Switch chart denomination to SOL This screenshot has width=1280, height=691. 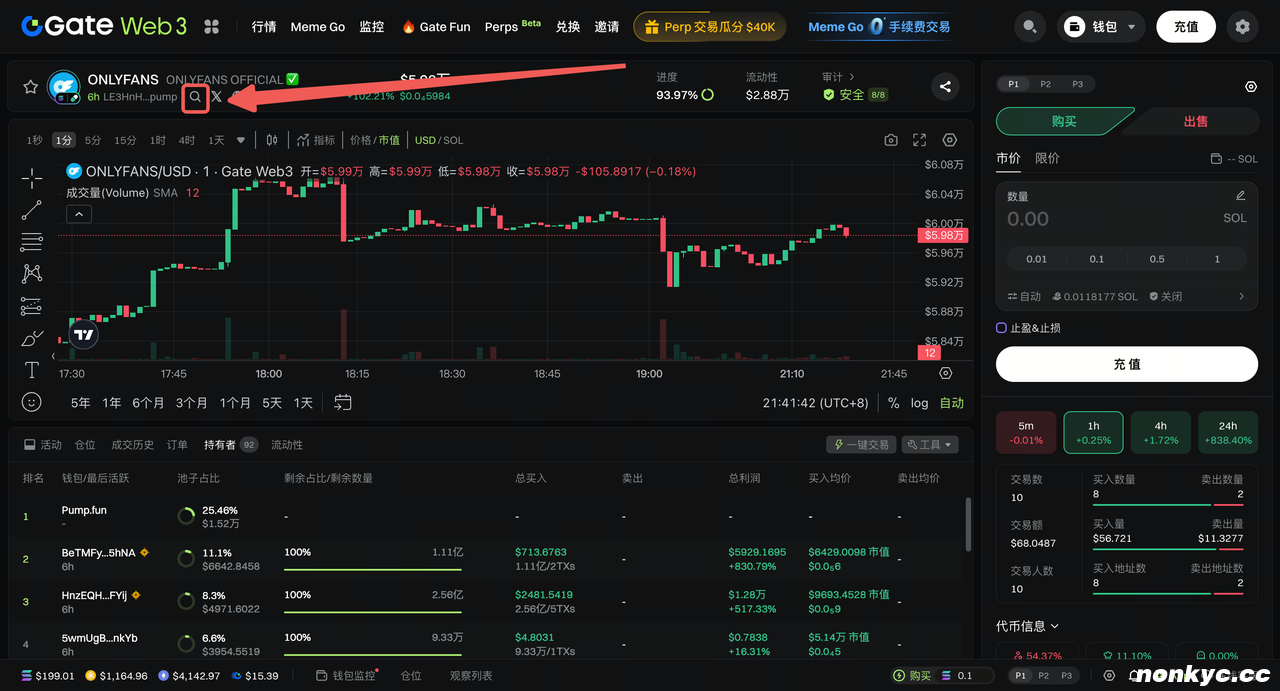point(453,140)
